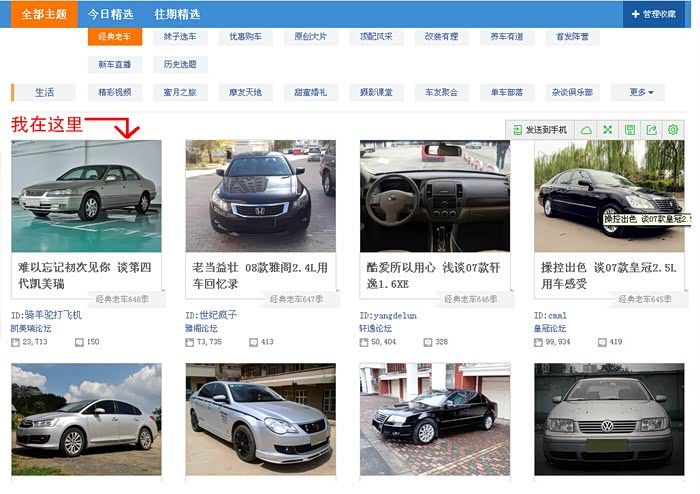Go to 轩逸论坛 forum link

coord(375,329)
